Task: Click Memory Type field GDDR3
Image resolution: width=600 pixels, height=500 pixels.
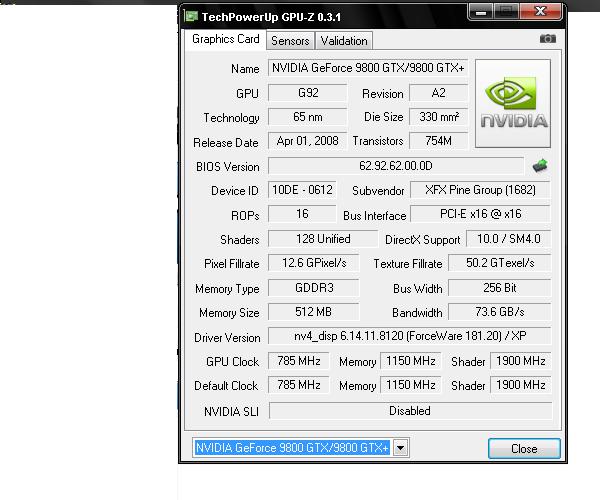Action: 314,288
